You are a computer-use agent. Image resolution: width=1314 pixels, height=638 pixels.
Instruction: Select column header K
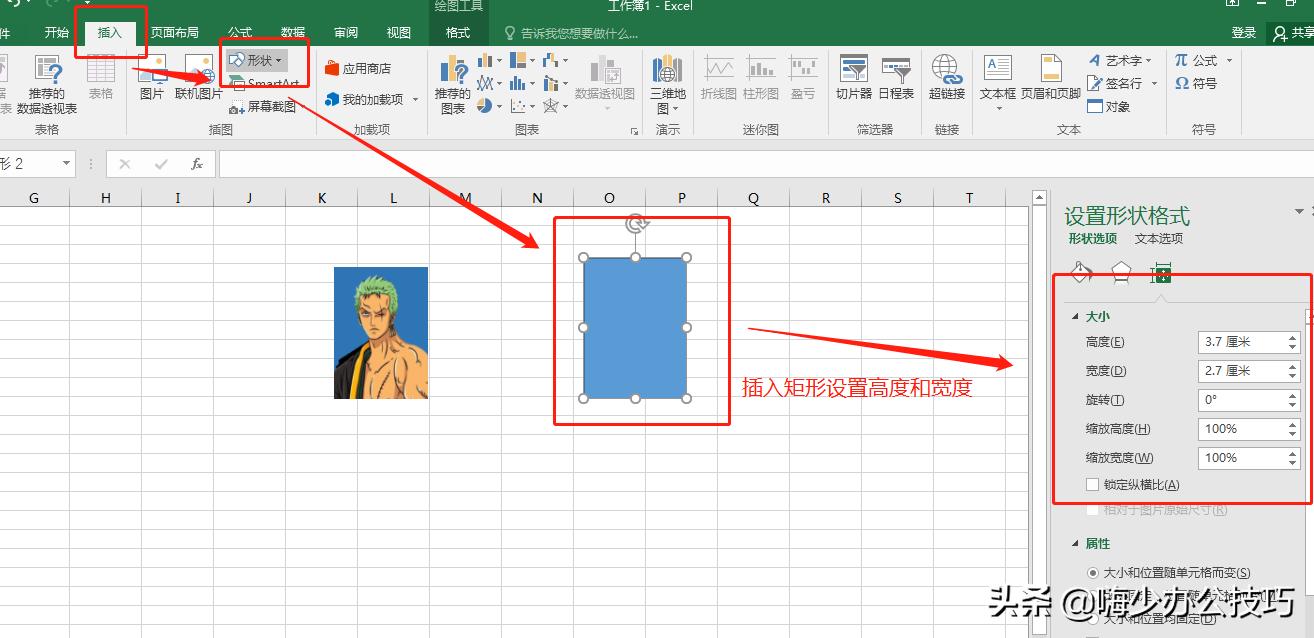point(322,198)
